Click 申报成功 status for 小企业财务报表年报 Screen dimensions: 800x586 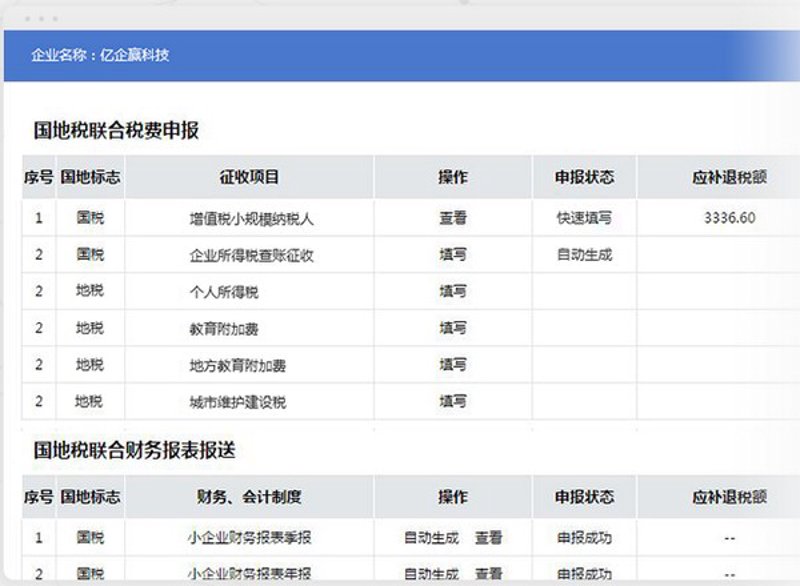point(584,574)
